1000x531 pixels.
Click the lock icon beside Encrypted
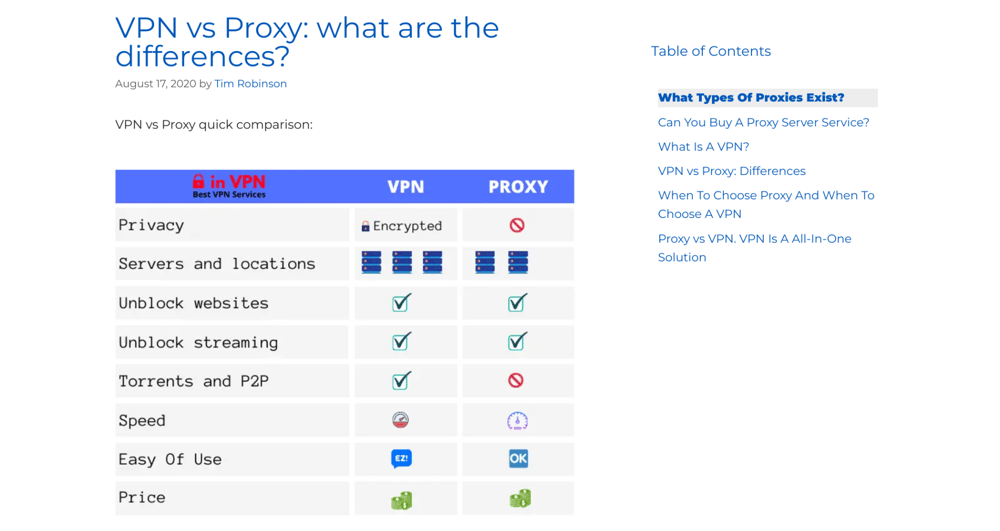click(x=366, y=227)
